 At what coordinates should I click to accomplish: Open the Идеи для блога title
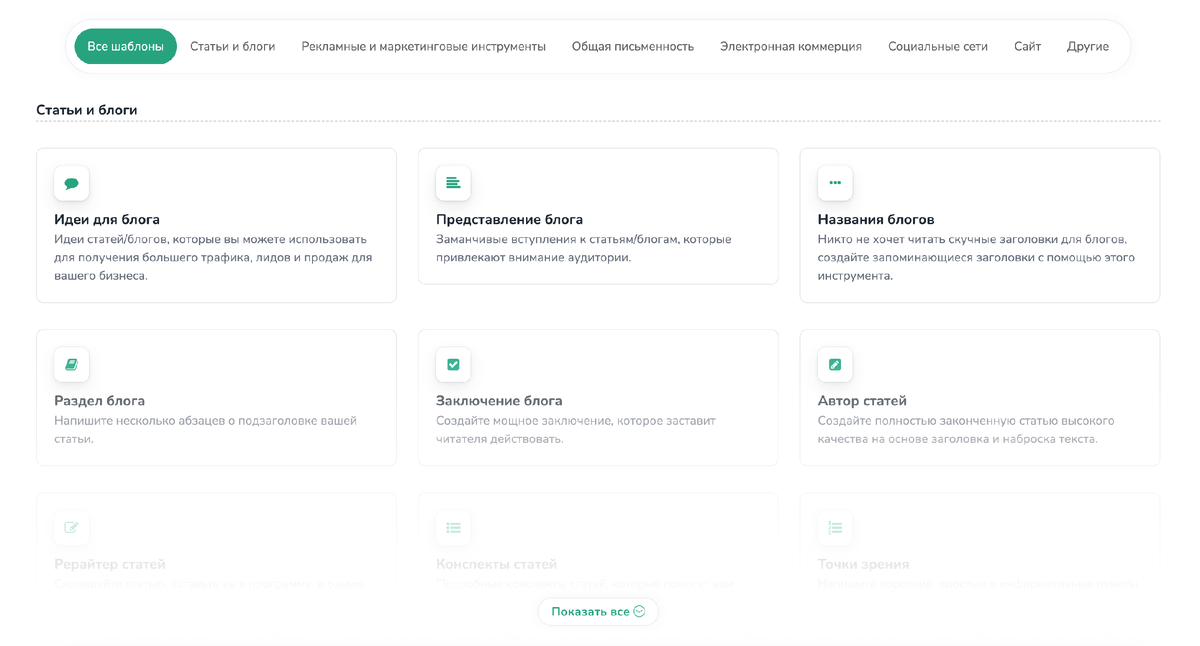107,219
